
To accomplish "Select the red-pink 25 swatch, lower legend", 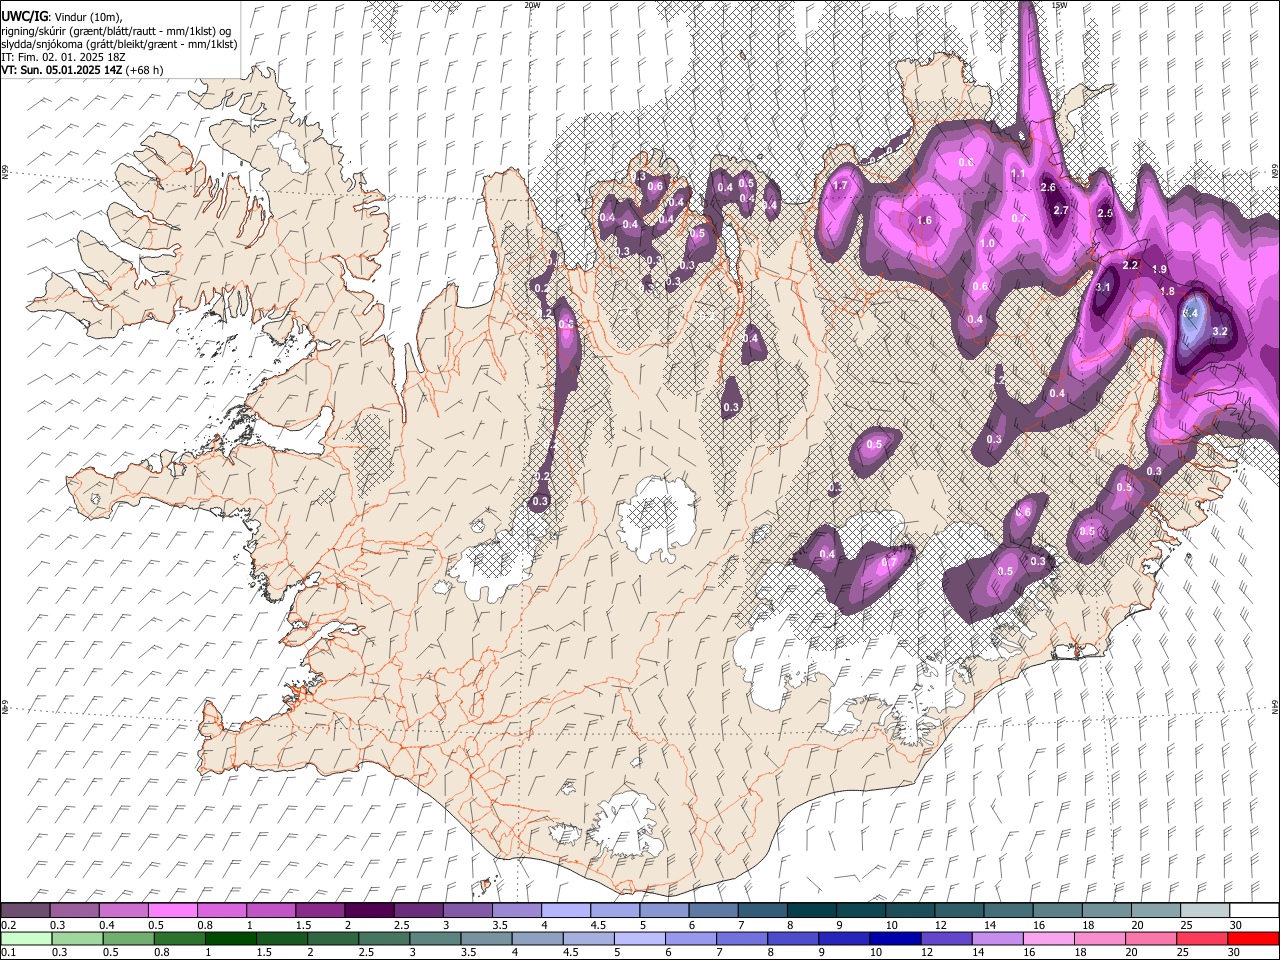I will pos(1201,939).
